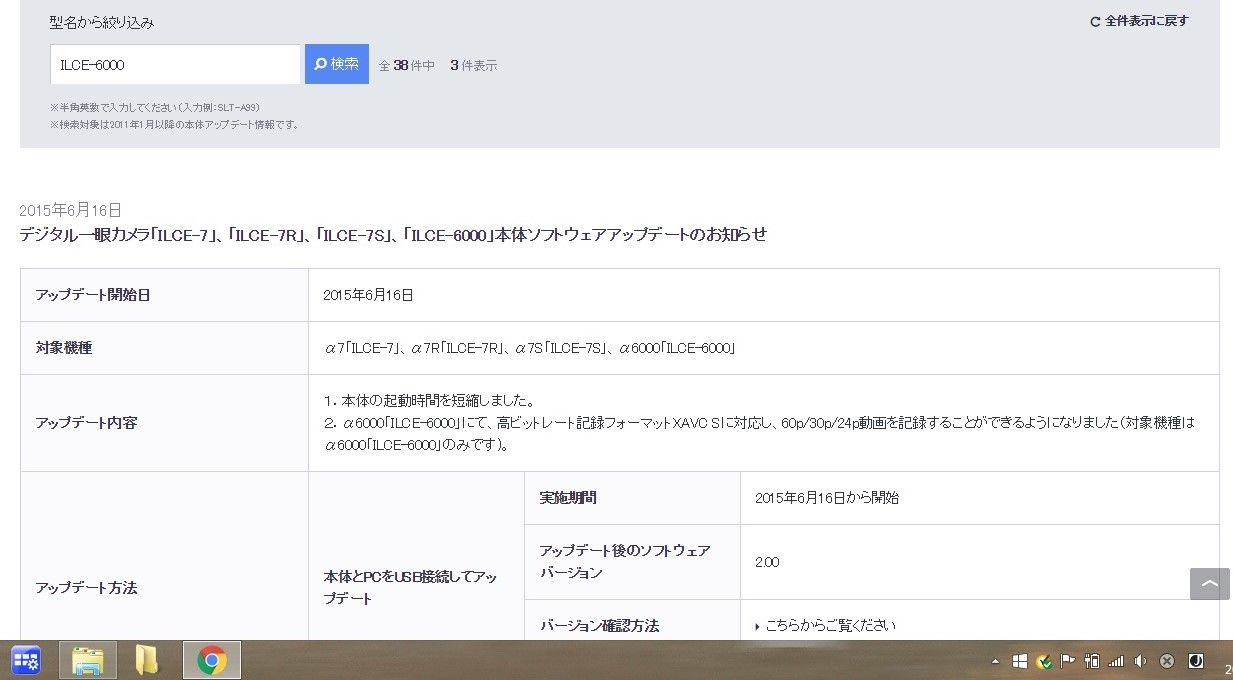This screenshot has height=680, width=1233.
Task: Click アップデート後のソフトウェアバージョン label
Action: point(625,562)
